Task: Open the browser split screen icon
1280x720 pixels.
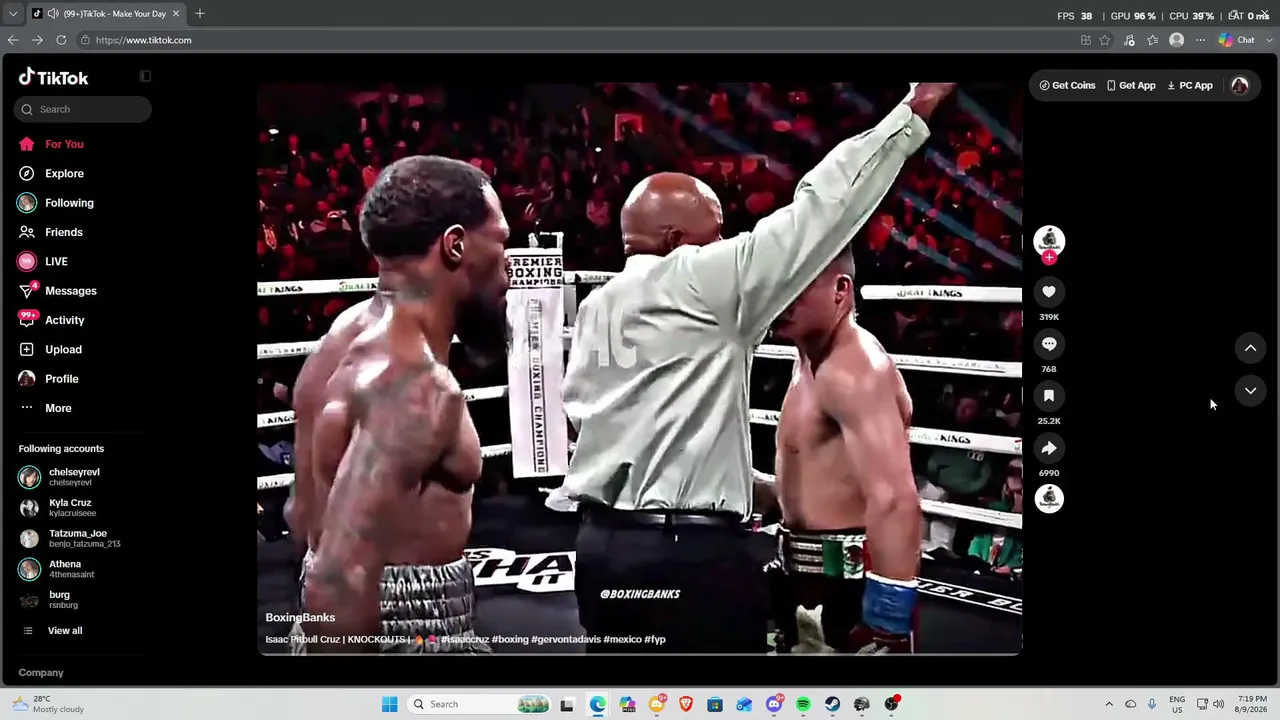Action: pos(1085,40)
